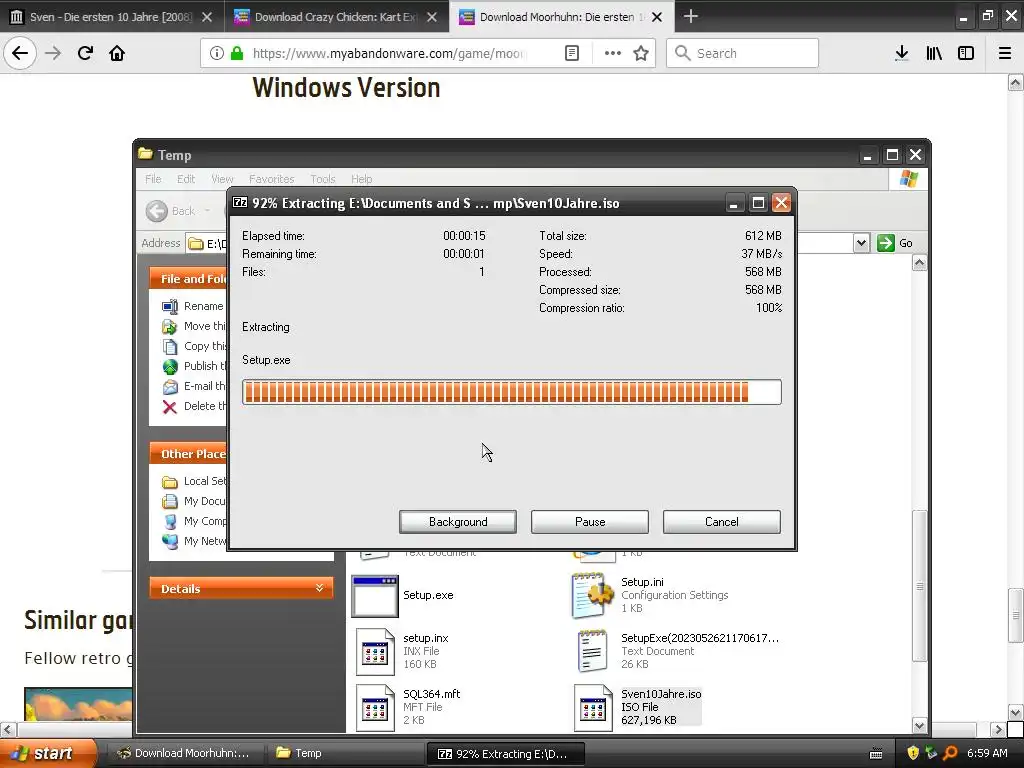The height and width of the screenshot is (768, 1024).
Task: Bookmark this page with star icon
Action: click(x=641, y=53)
